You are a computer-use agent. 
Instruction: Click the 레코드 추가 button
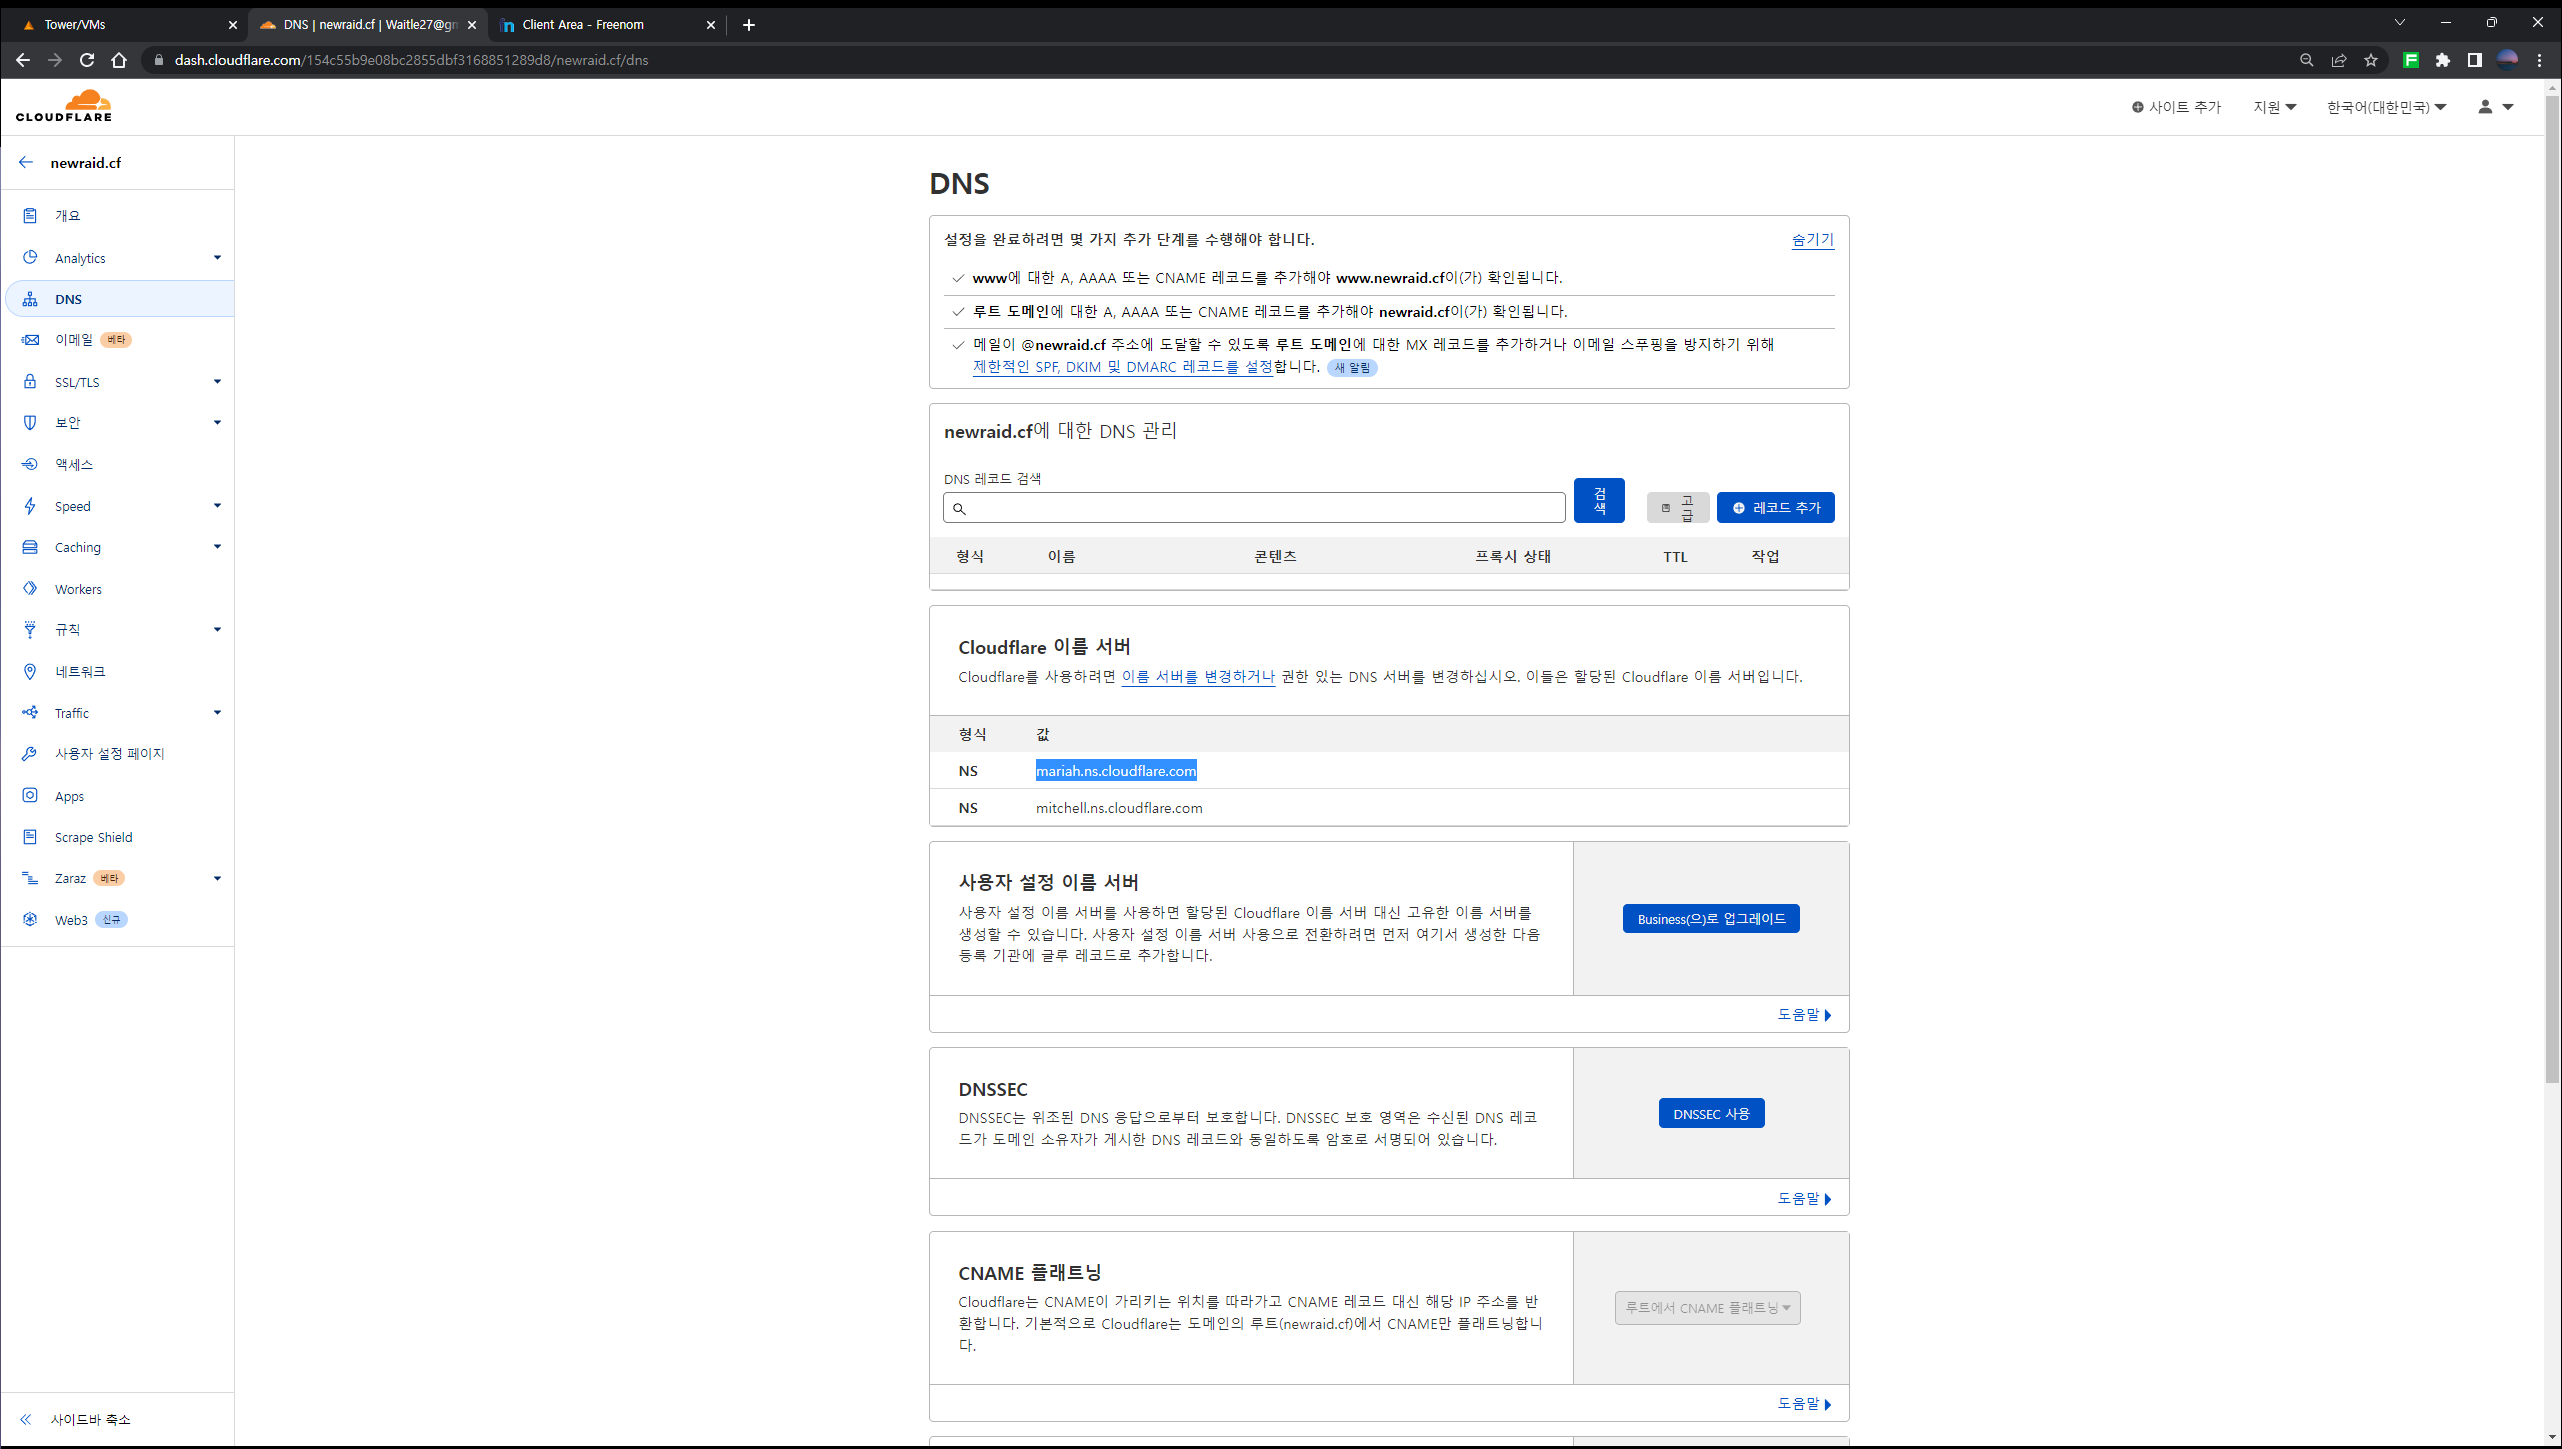coord(1775,508)
